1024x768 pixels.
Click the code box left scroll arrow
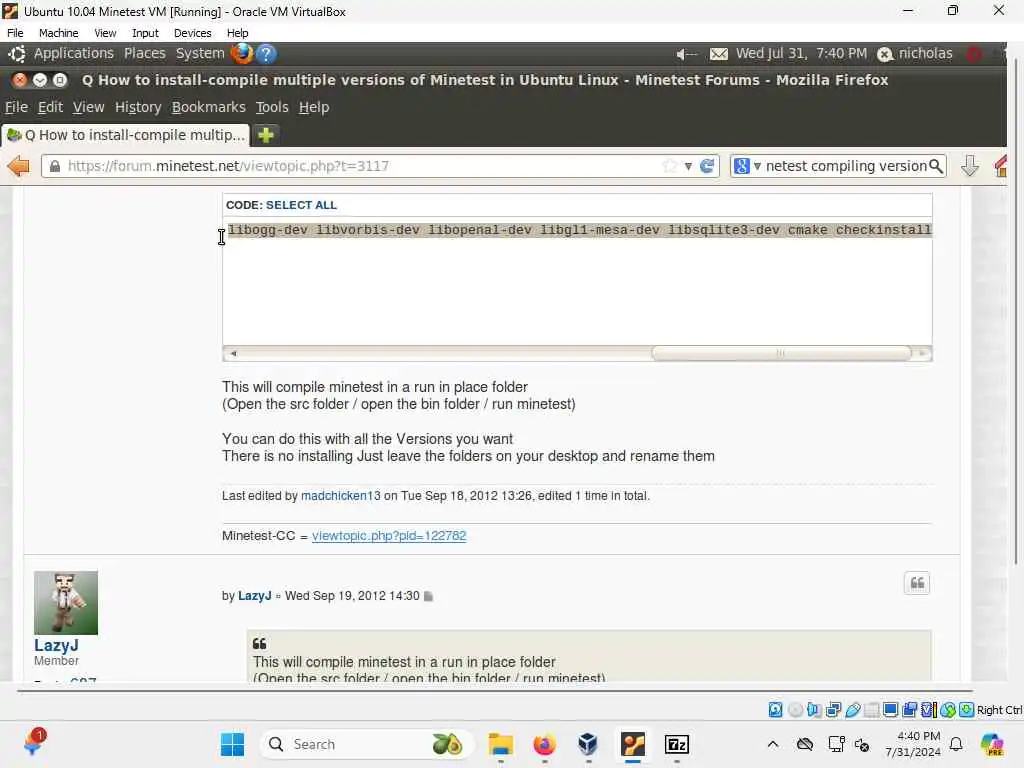(233, 353)
